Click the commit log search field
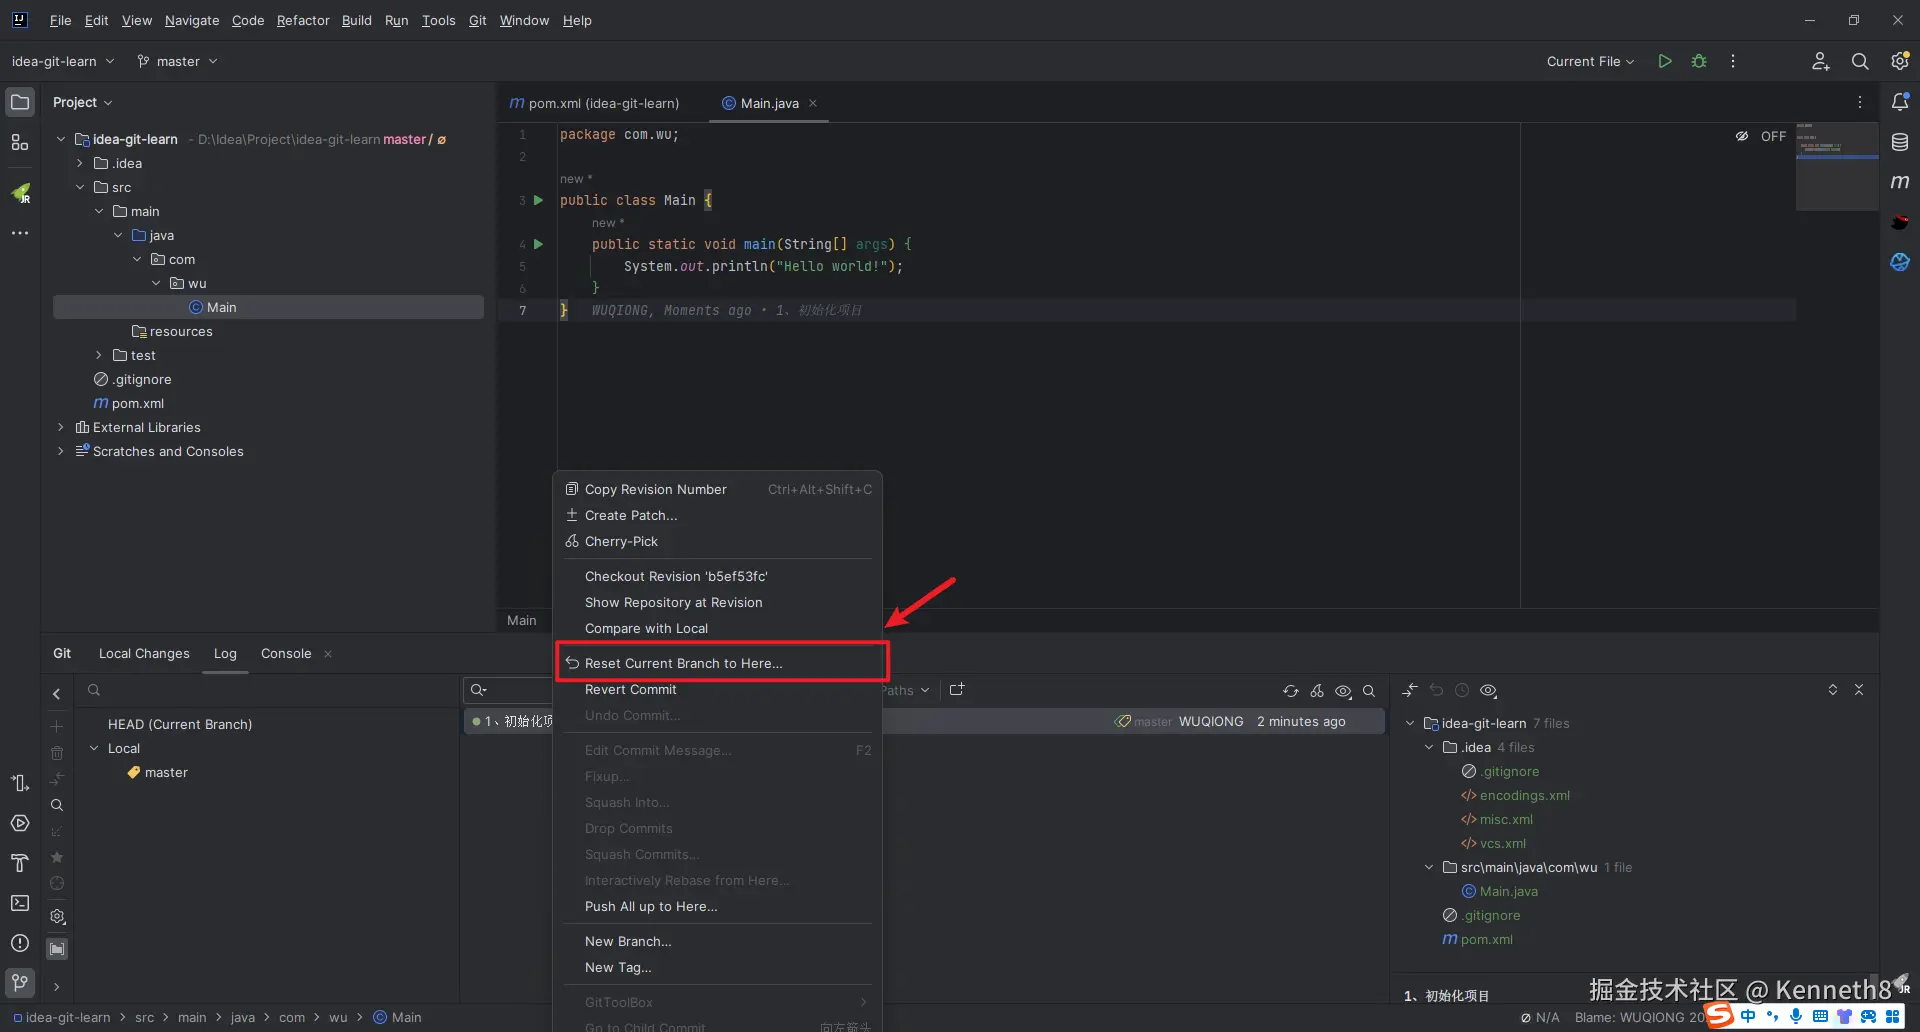1920x1032 pixels. (510, 690)
